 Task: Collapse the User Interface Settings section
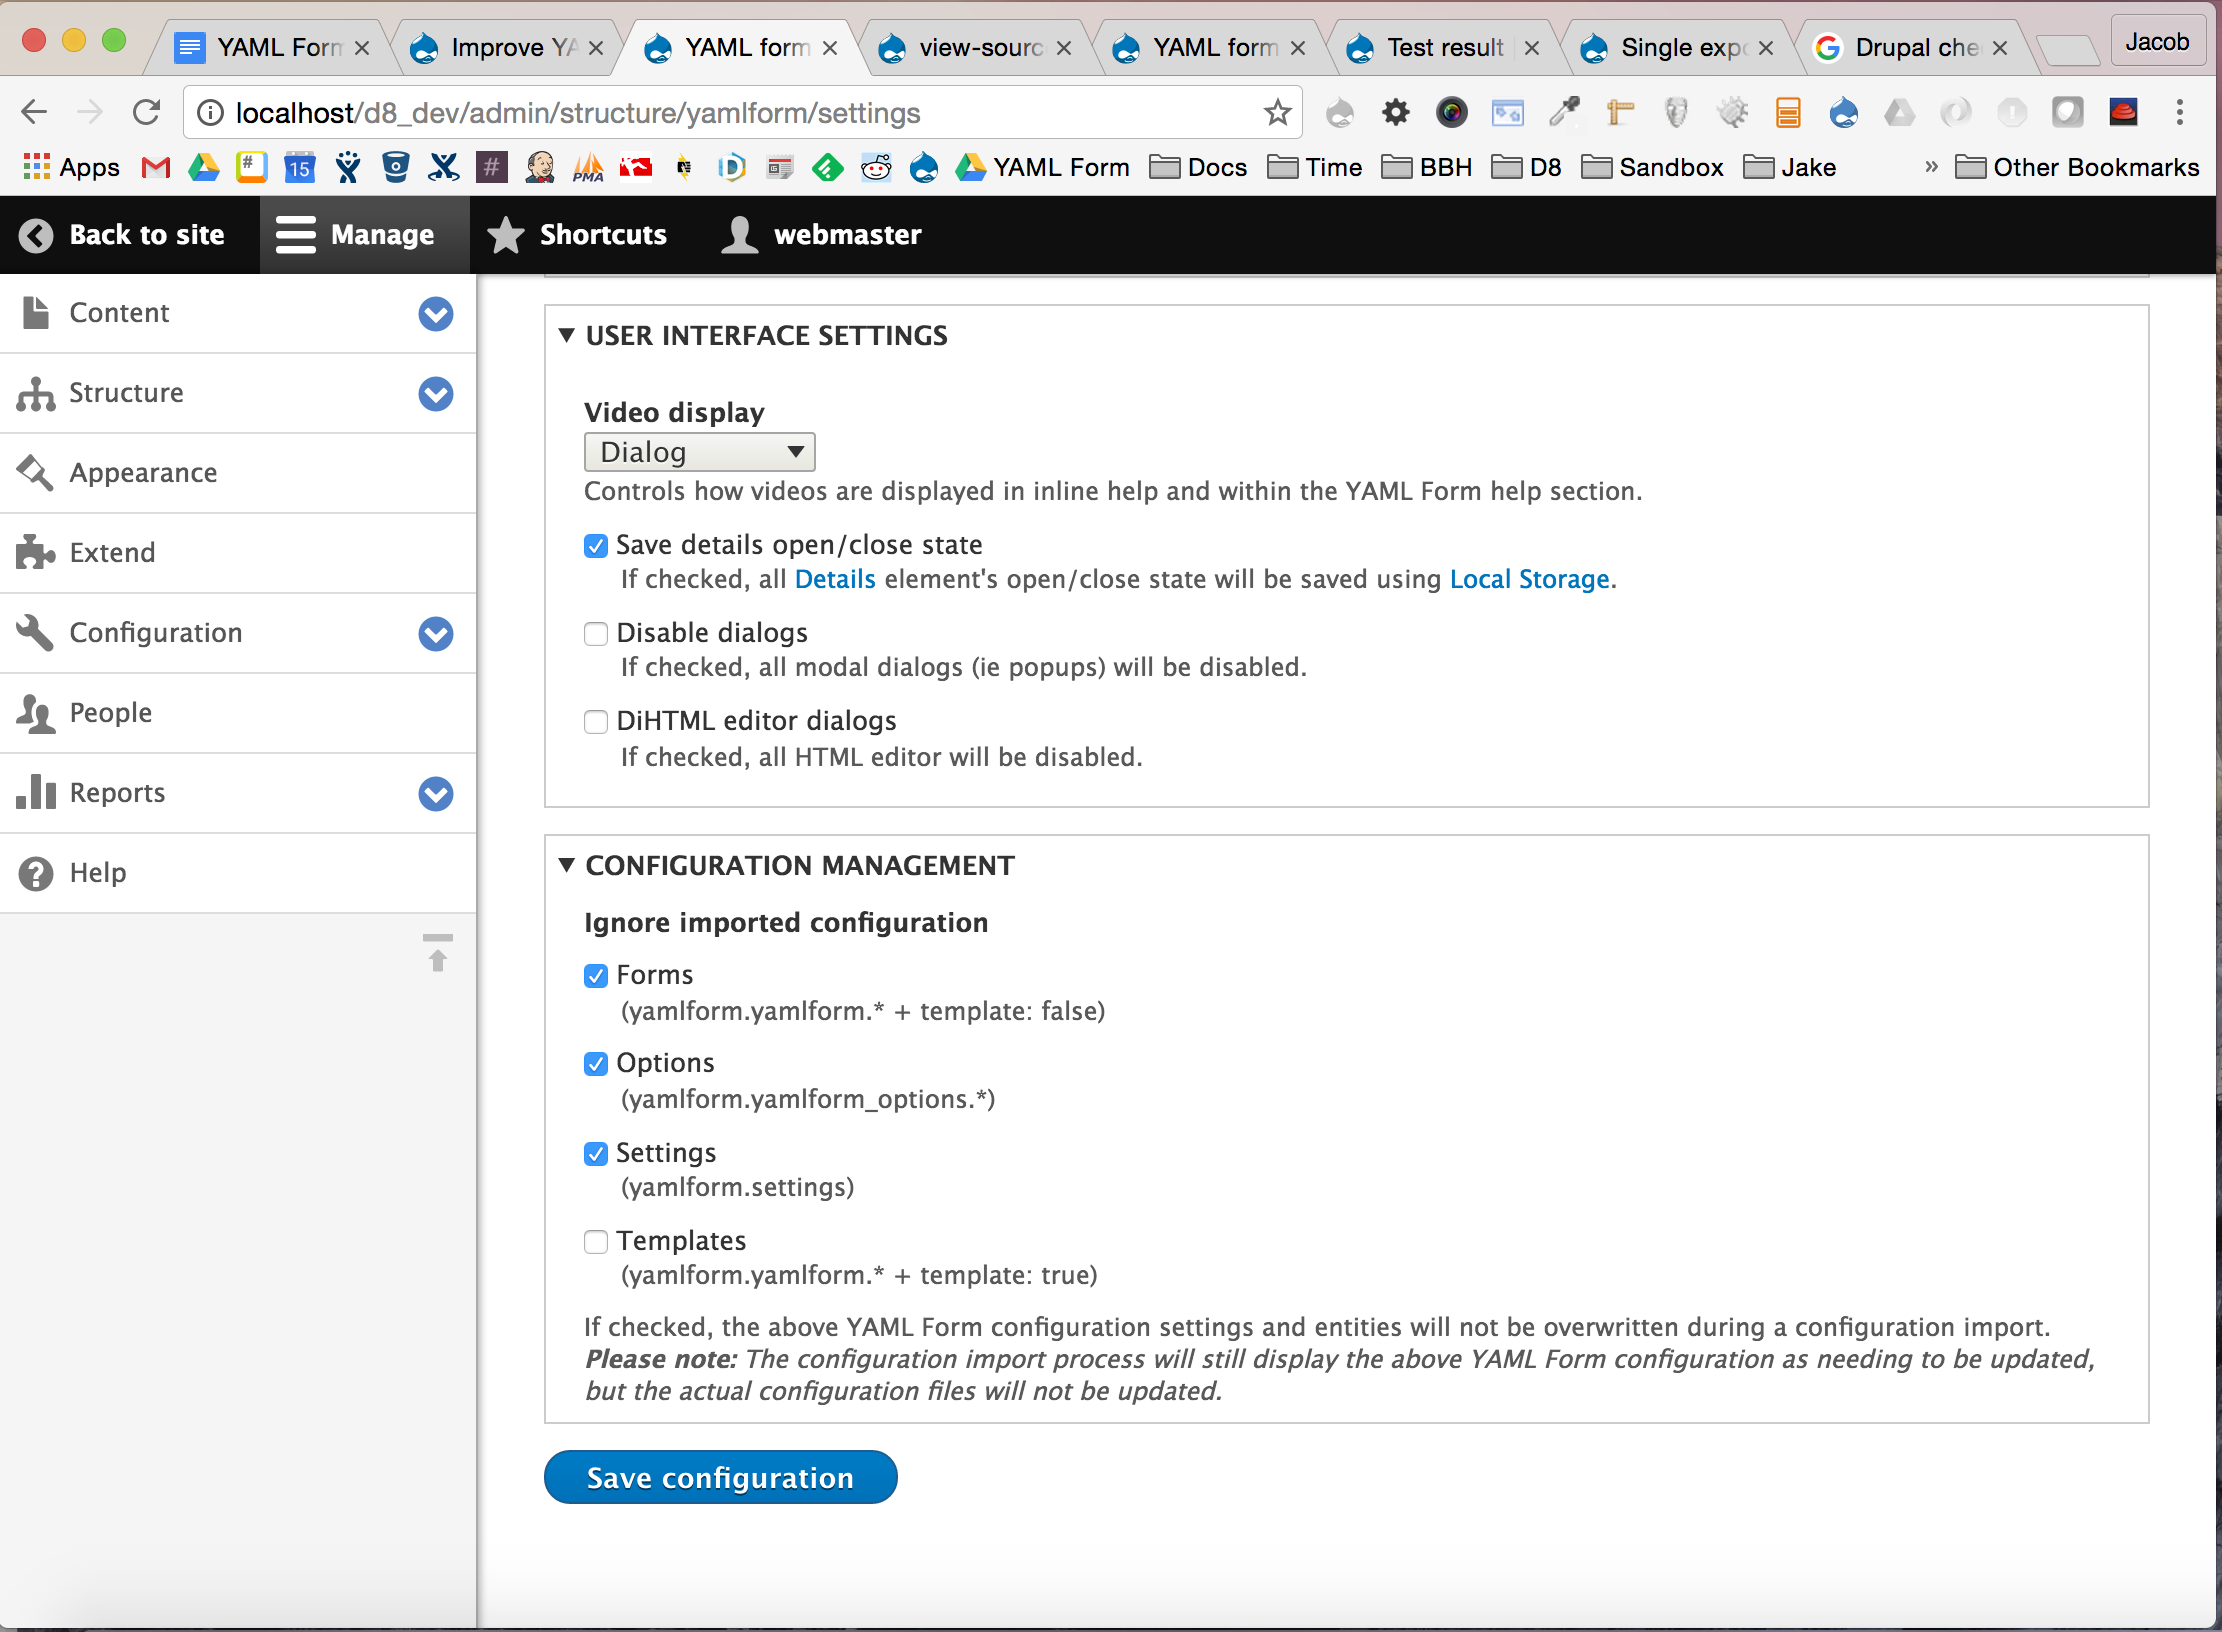click(x=567, y=336)
